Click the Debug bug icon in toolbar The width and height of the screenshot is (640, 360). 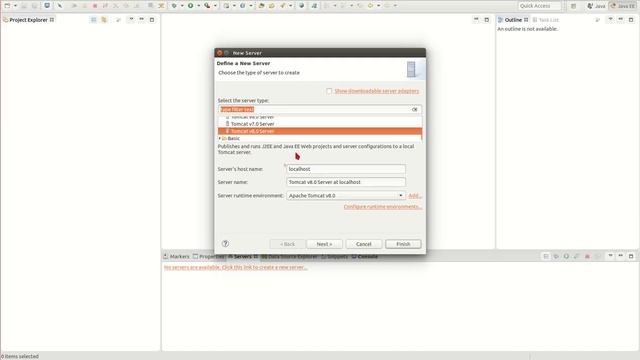pos(174,6)
